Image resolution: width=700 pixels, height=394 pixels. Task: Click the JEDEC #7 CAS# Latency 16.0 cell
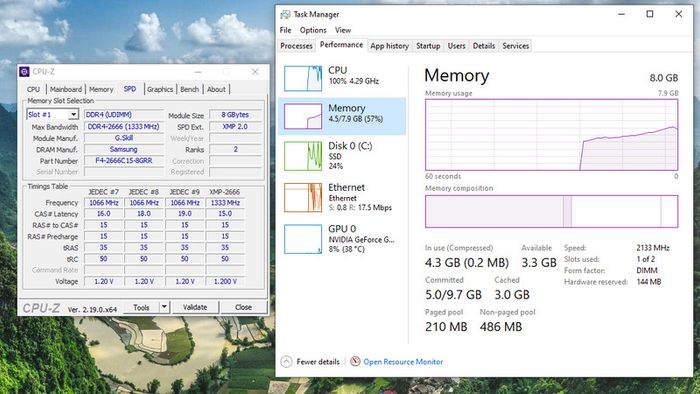click(x=104, y=214)
